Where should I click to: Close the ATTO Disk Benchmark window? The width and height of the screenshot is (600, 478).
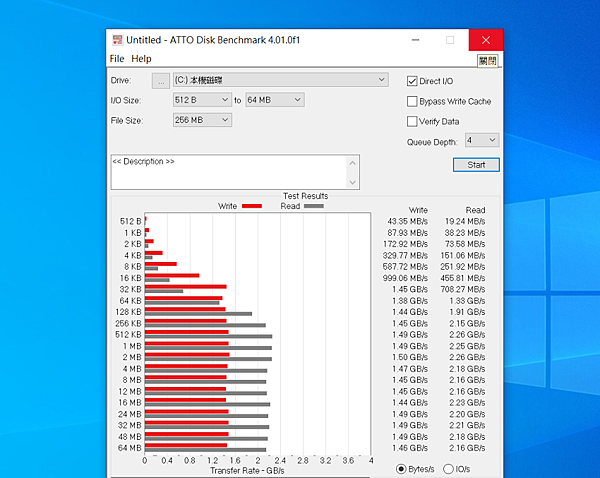pyautogui.click(x=486, y=40)
